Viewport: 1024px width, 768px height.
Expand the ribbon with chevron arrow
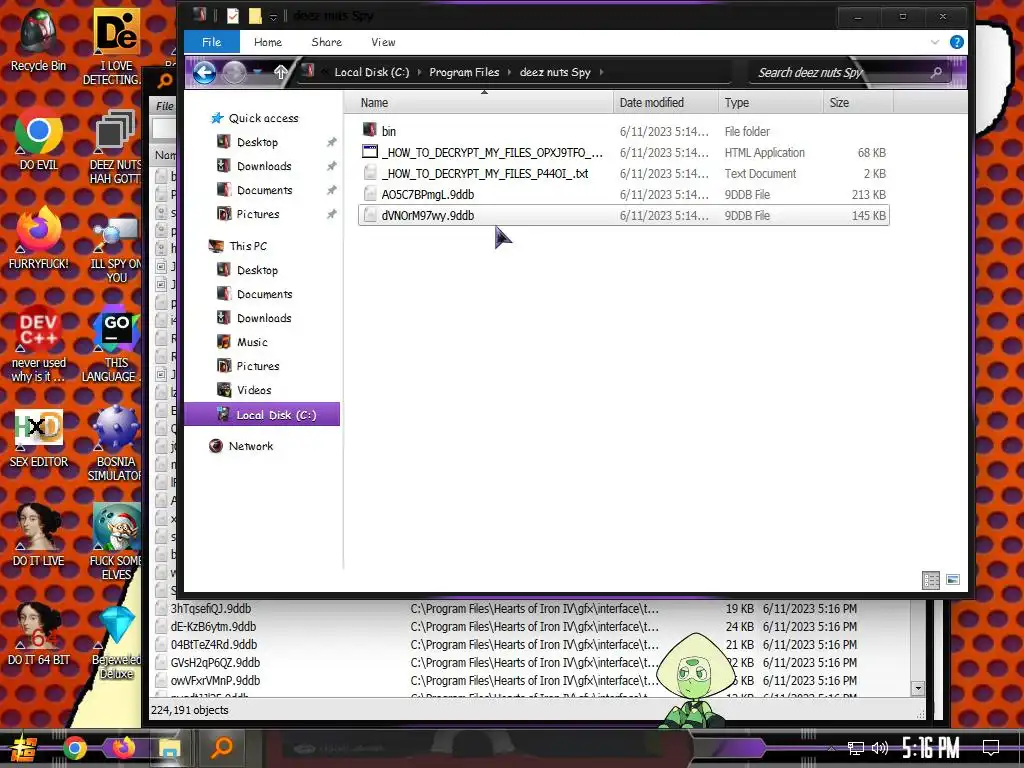click(x=935, y=42)
